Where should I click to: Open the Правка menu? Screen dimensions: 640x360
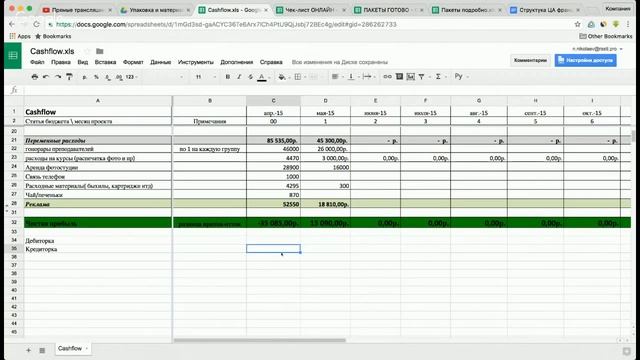pyautogui.click(x=60, y=62)
